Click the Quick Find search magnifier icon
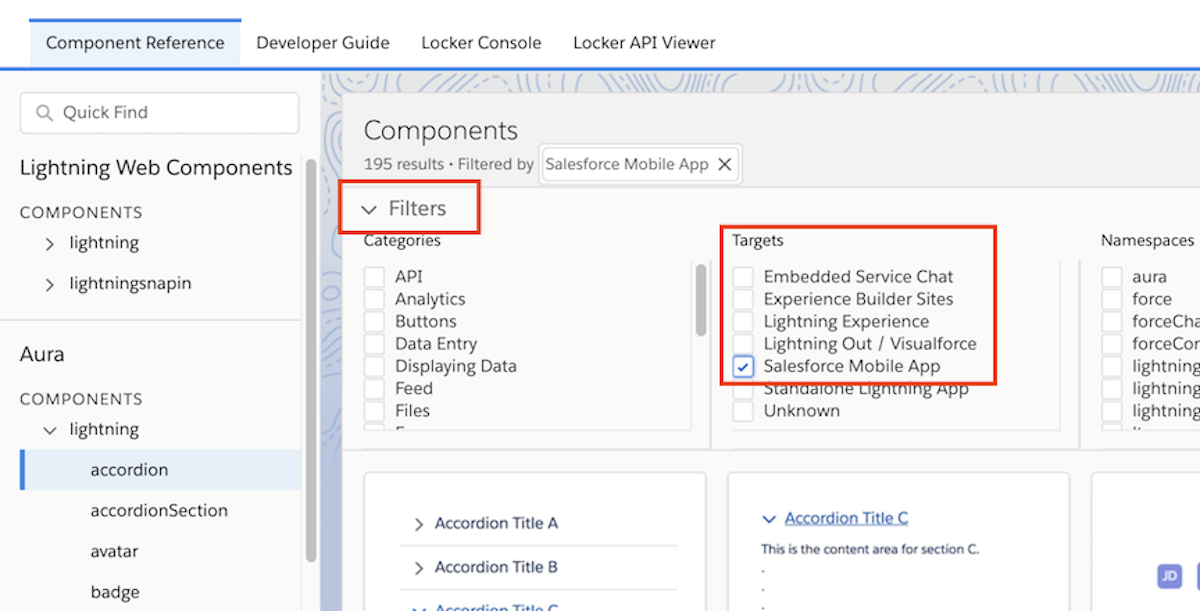The width and height of the screenshot is (1200, 611). [44, 113]
